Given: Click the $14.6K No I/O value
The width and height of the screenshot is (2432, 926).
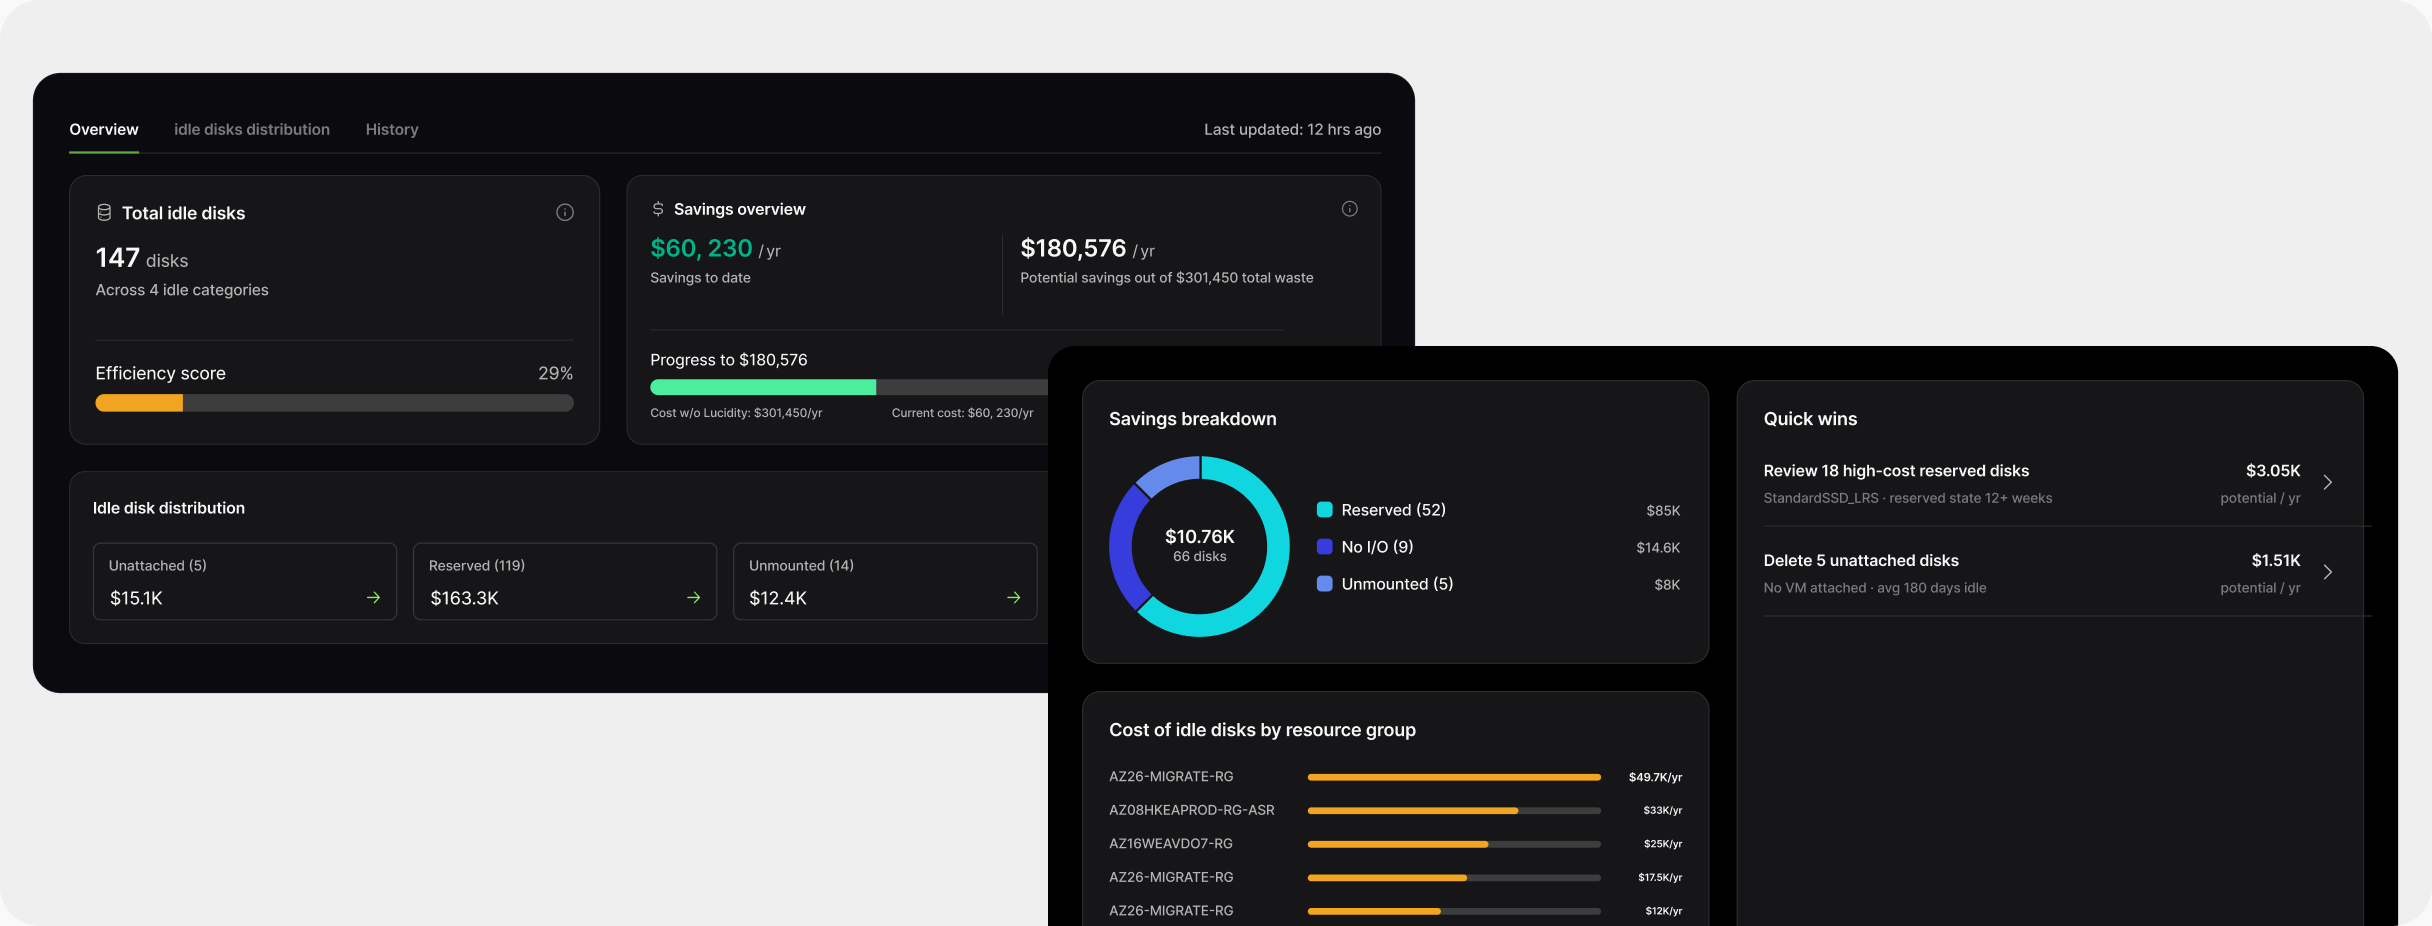Looking at the screenshot, I should 1658,548.
